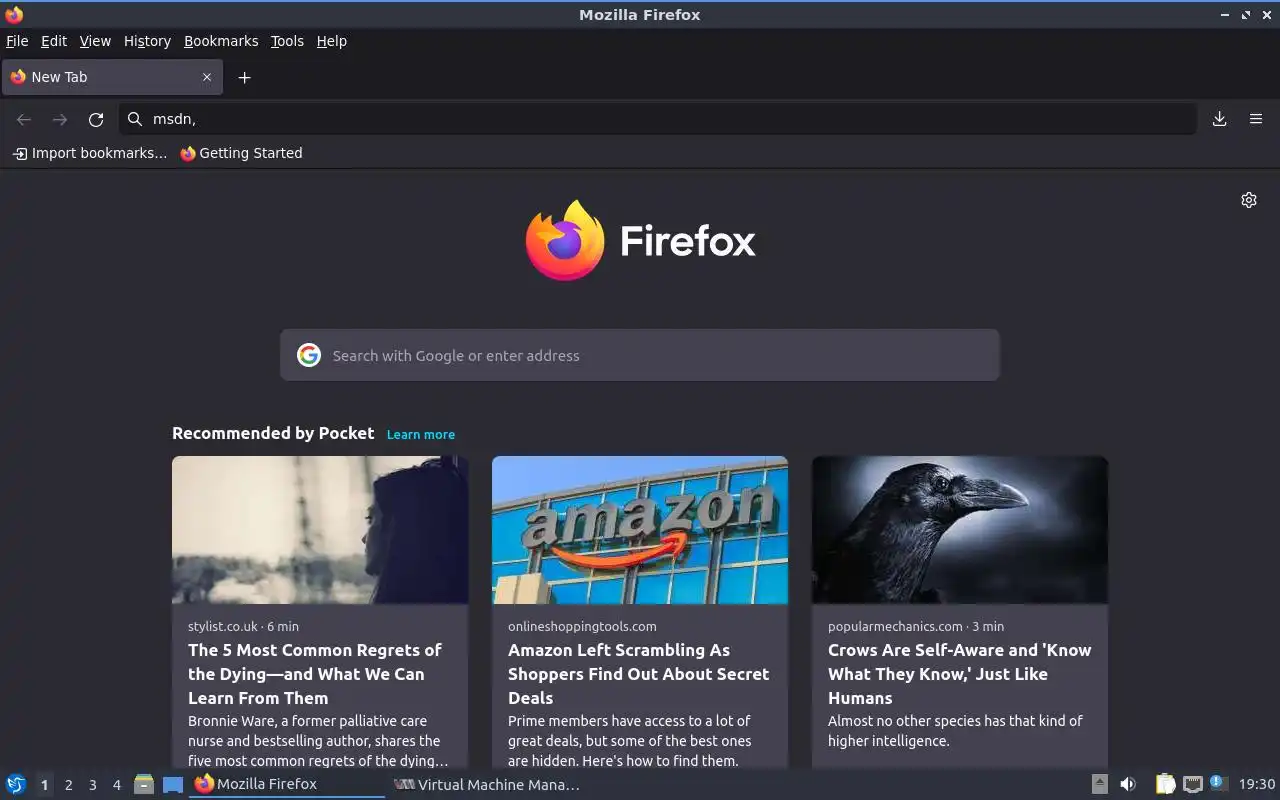This screenshot has height=800, width=1280.
Task: Click the search magnifier in address bar
Action: click(x=135, y=119)
